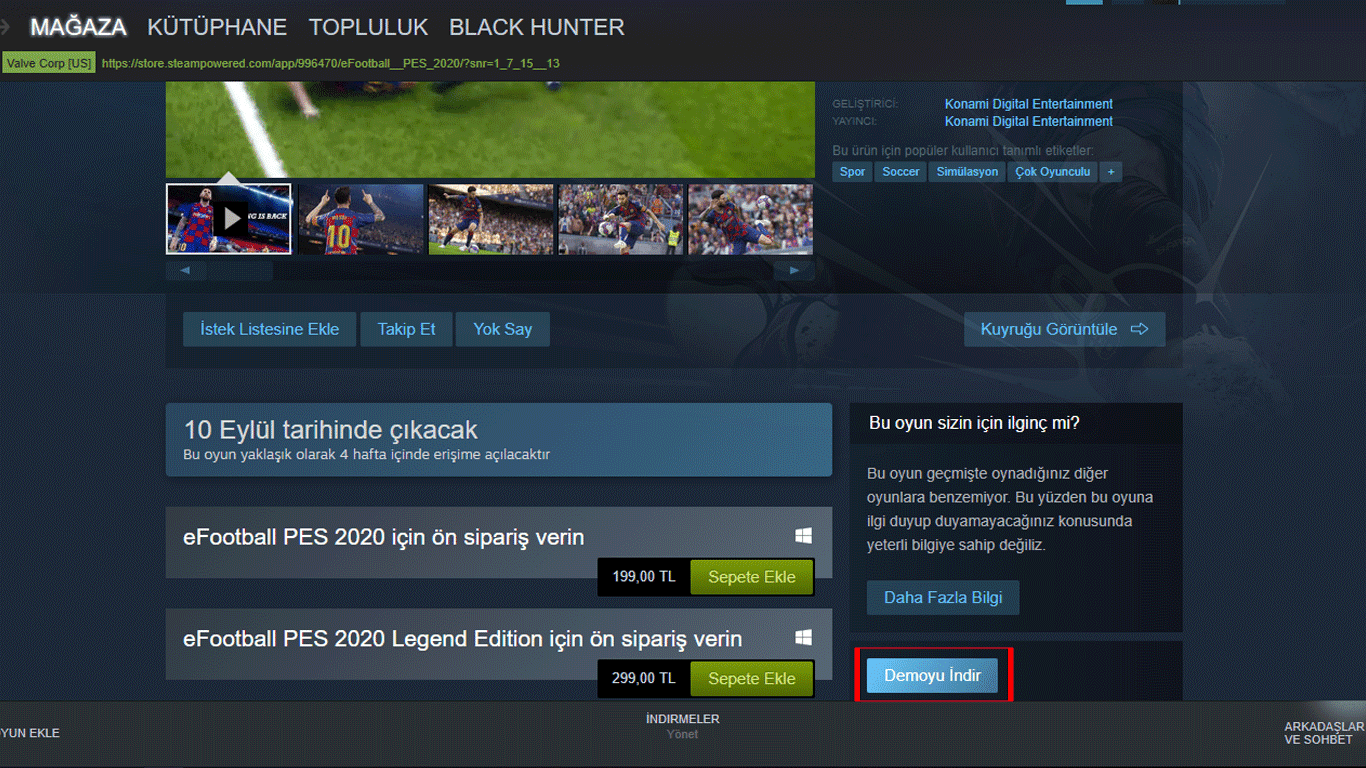Add 199,00 TL edition to cart

(752, 577)
